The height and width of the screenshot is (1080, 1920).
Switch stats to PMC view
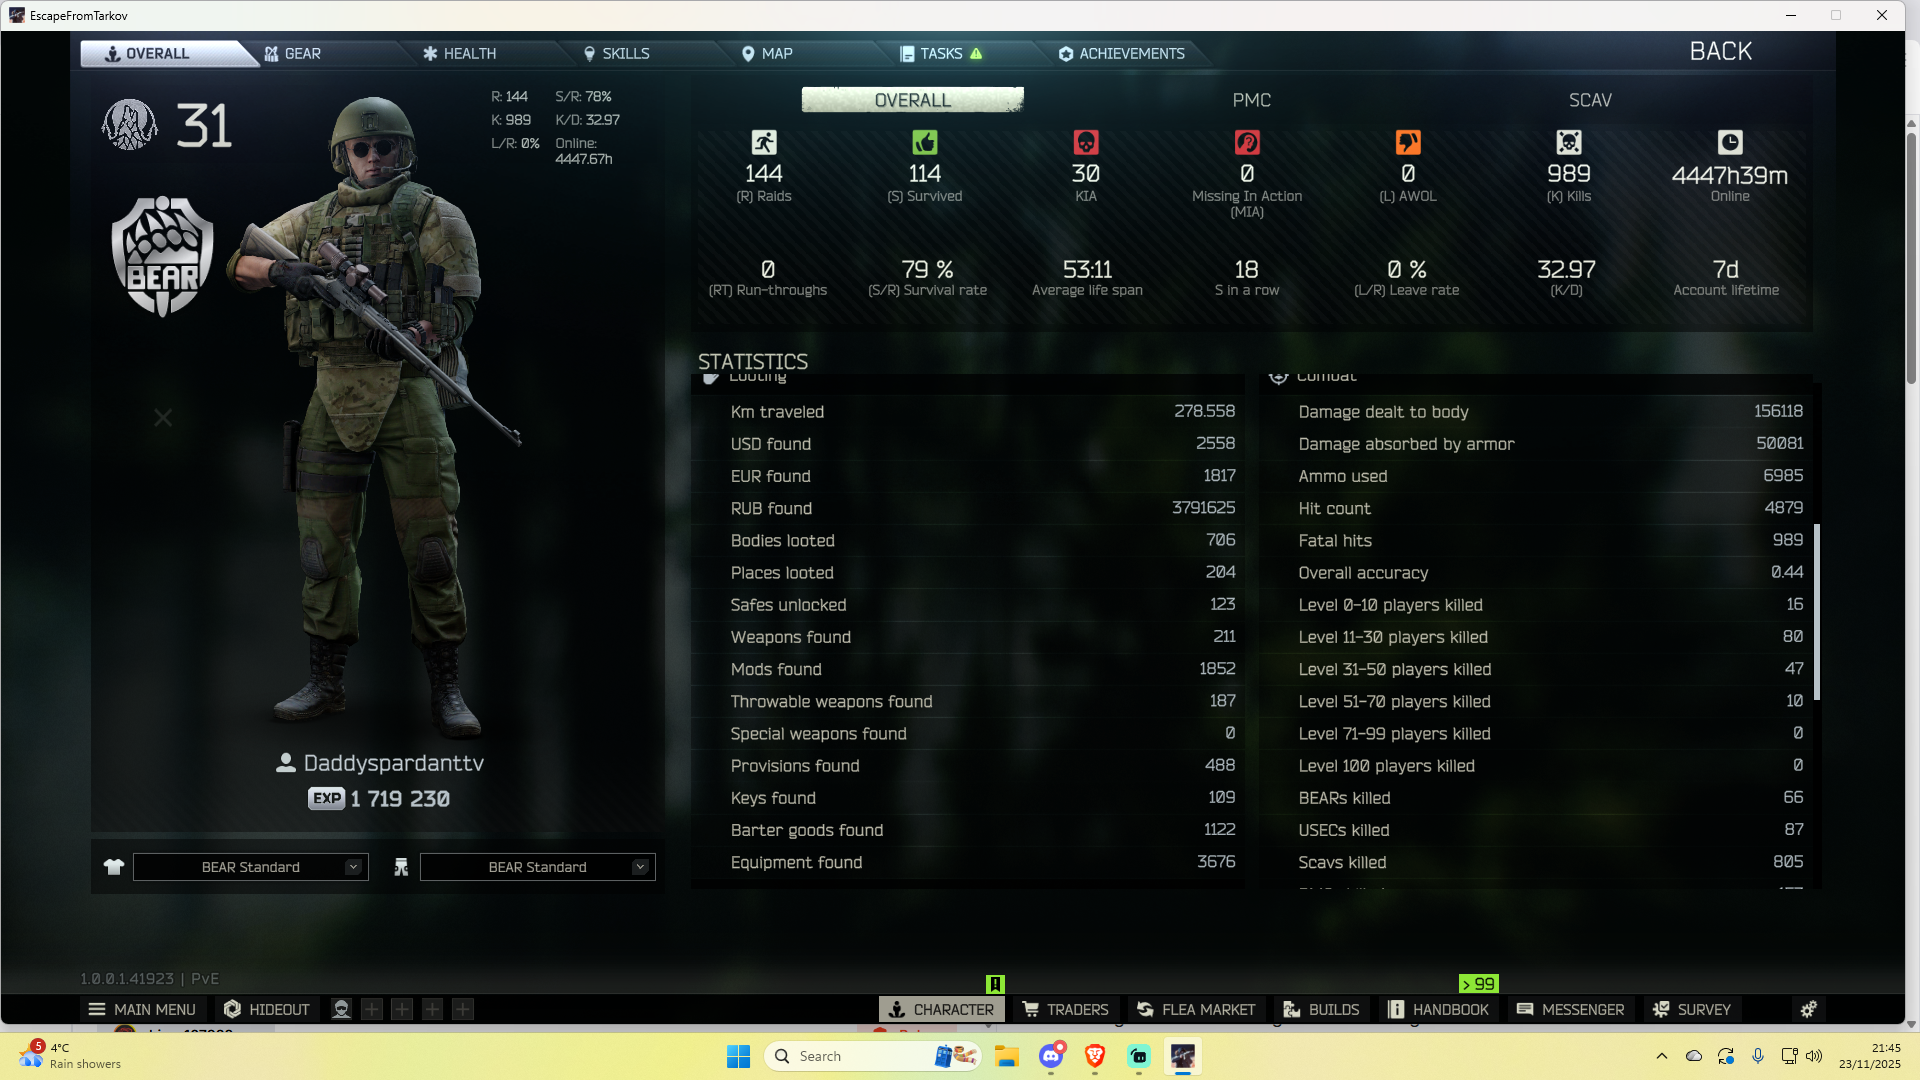pos(1251,100)
